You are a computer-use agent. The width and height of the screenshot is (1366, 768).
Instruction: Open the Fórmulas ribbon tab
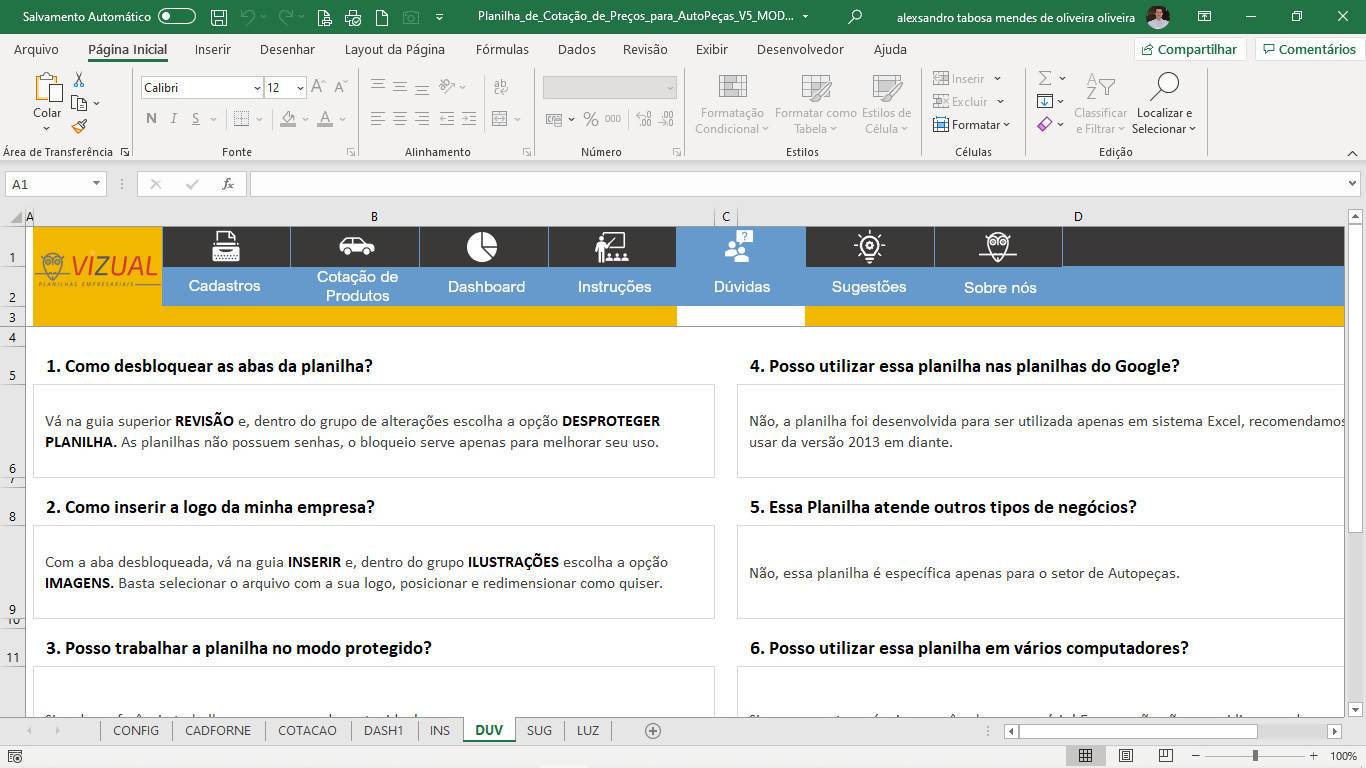pyautogui.click(x=502, y=49)
